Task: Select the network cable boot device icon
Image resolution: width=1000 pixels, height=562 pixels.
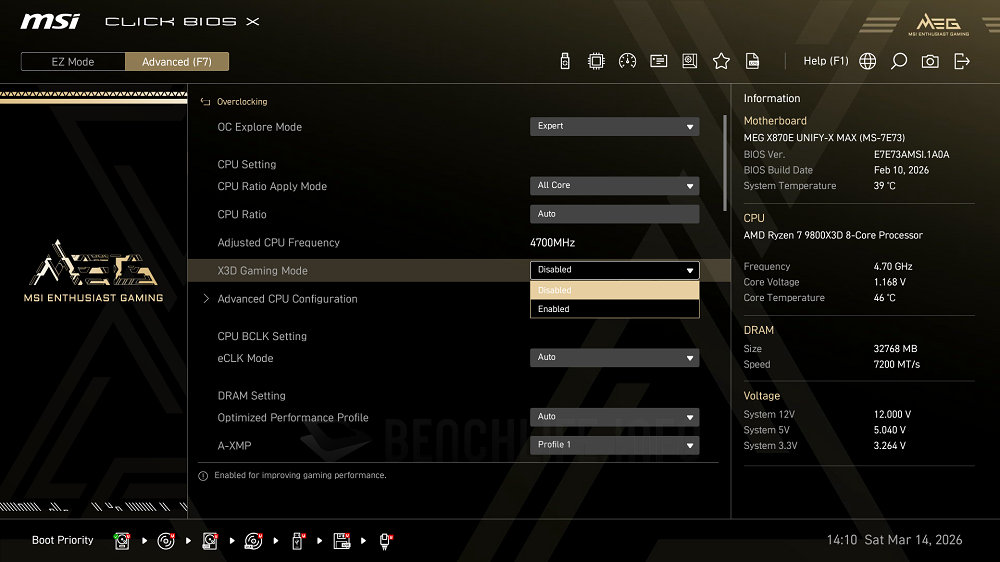Action: tap(385, 541)
